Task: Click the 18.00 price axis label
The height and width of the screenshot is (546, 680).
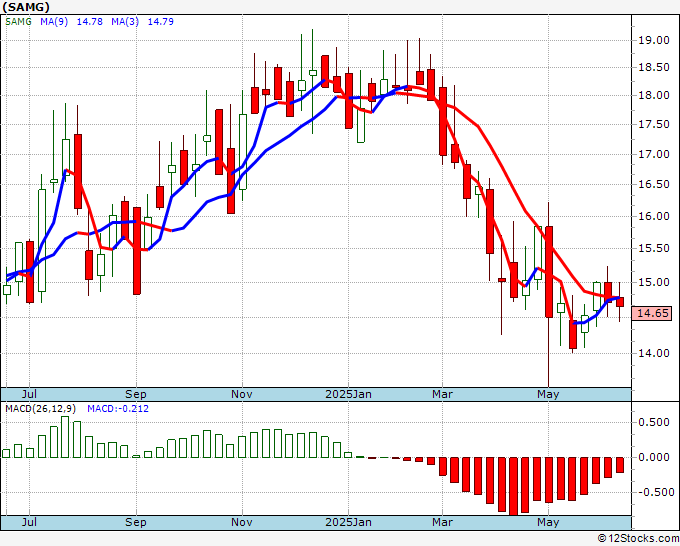Action: click(x=654, y=95)
